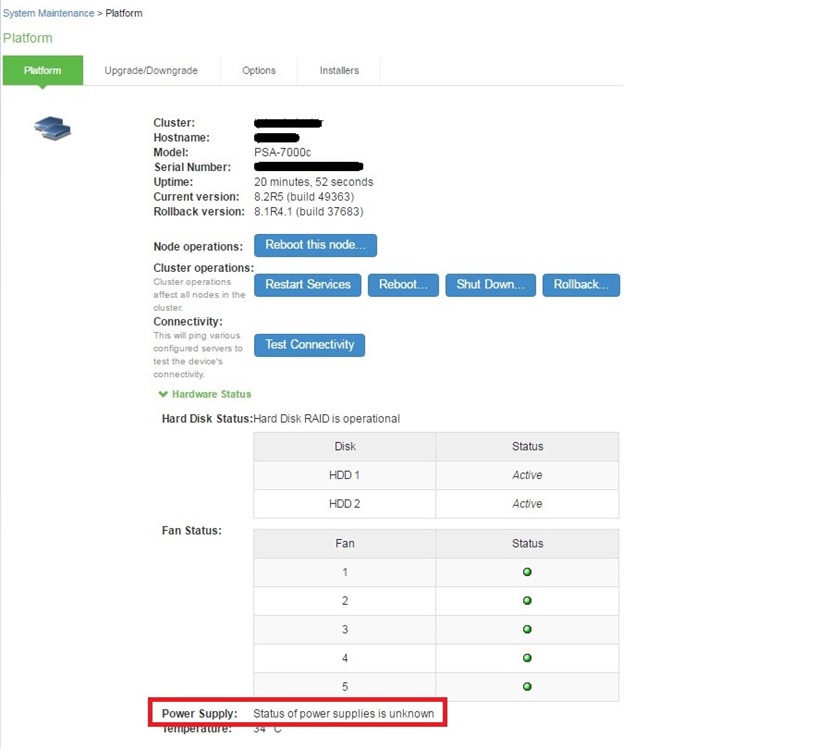Click the green arrow beside Hardware Status
The width and height of the screenshot is (819, 749).
tap(163, 394)
